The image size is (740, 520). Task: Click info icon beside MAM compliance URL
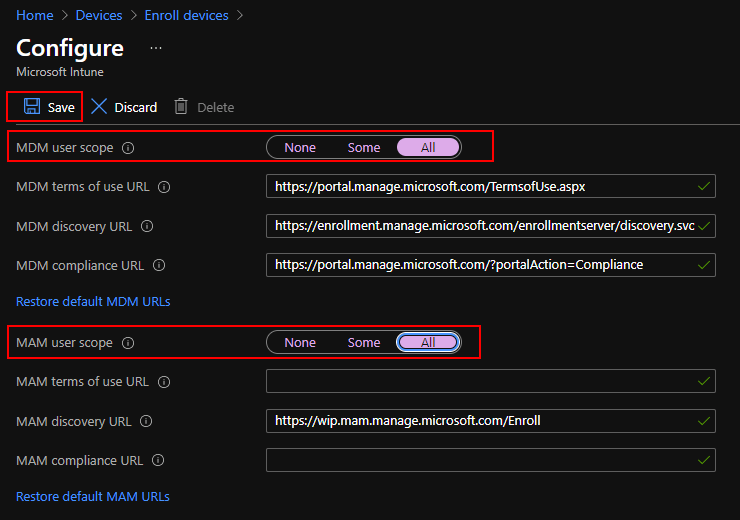tap(158, 460)
